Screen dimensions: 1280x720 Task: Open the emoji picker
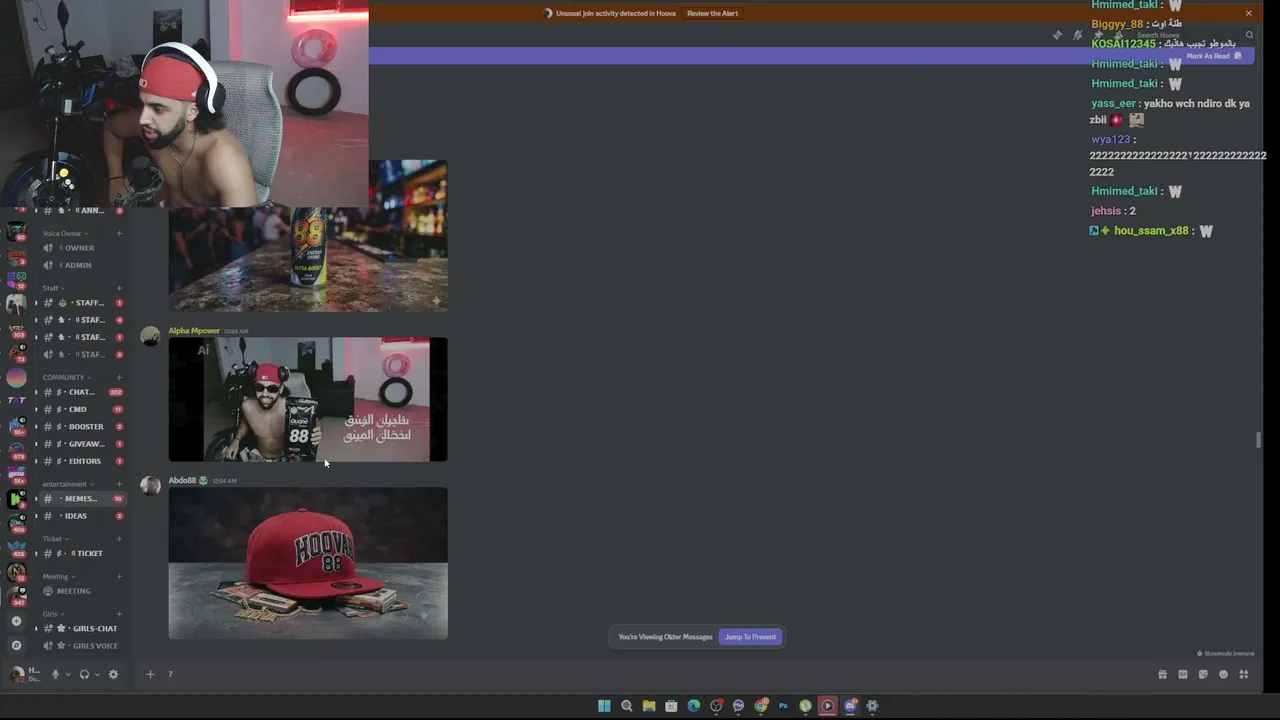(x=1223, y=674)
